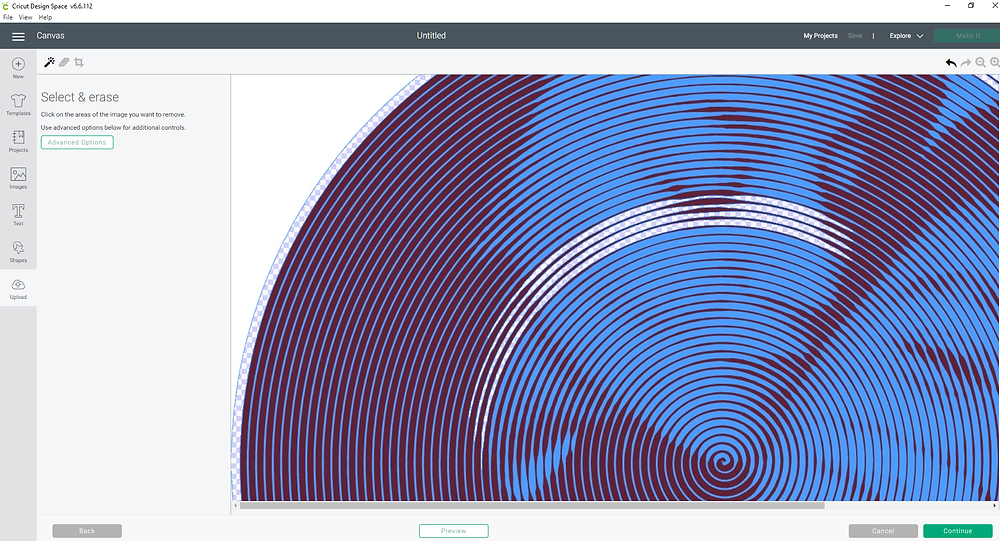Image resolution: width=1000 pixels, height=541 pixels.
Task: Open the Images library
Action: click(x=18, y=178)
